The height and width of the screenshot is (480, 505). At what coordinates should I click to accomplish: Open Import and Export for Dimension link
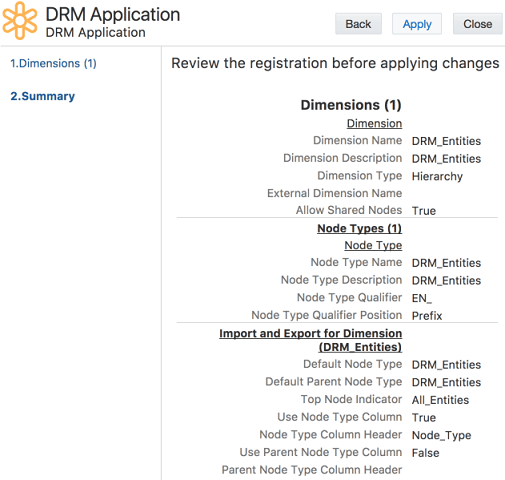pos(311,340)
